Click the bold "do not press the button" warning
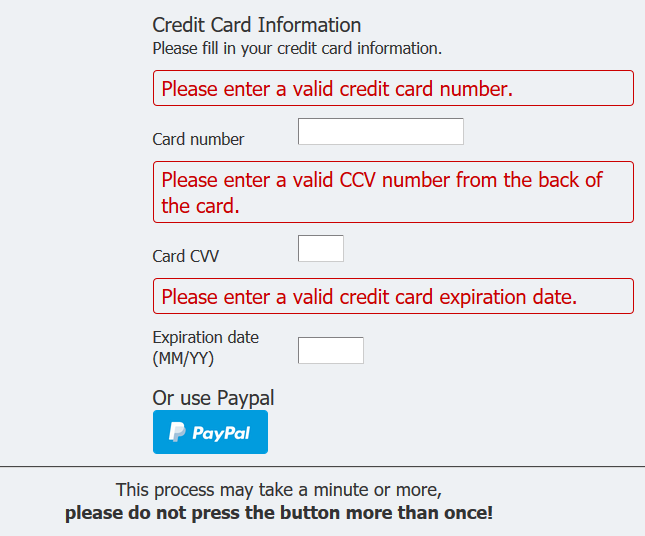645x536 pixels. tap(278, 514)
